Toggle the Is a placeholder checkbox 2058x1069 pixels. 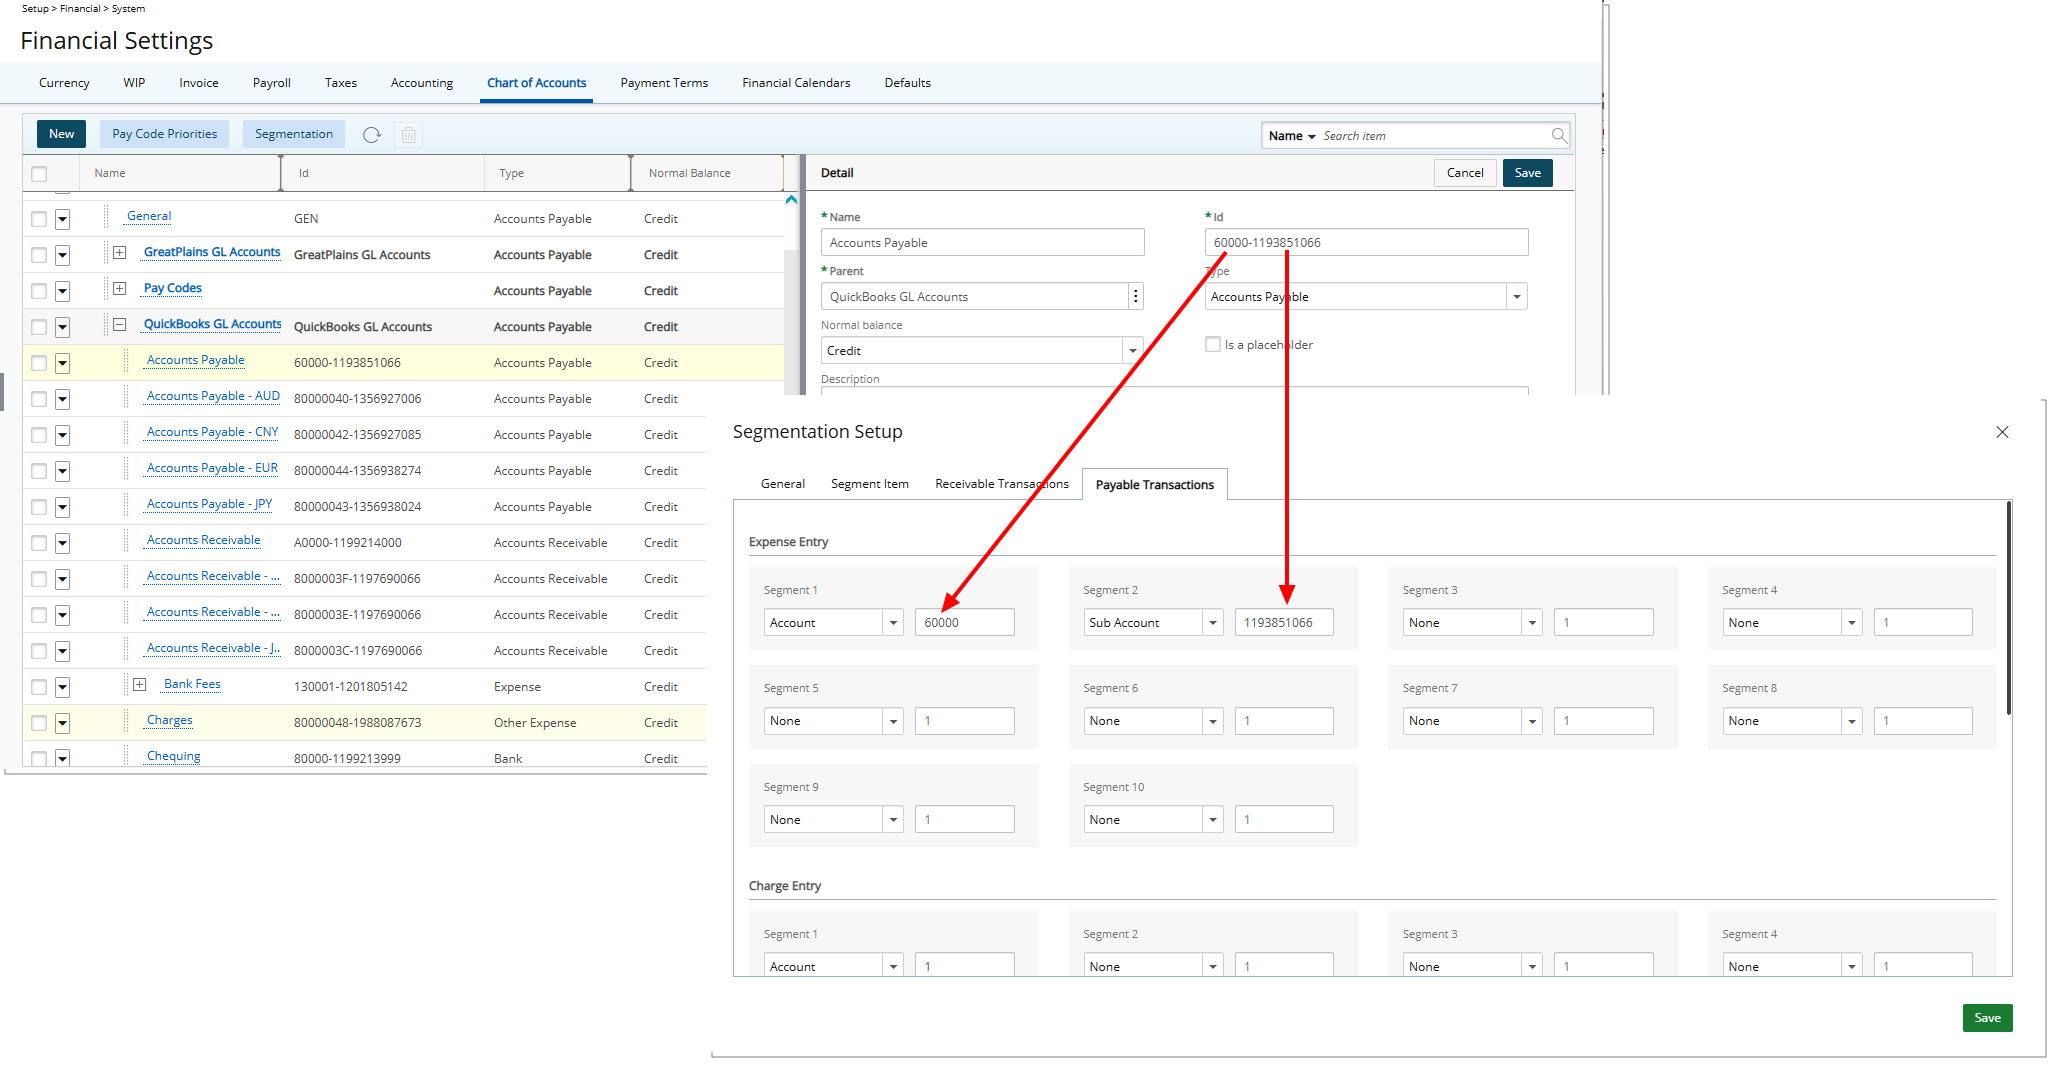click(x=1213, y=345)
